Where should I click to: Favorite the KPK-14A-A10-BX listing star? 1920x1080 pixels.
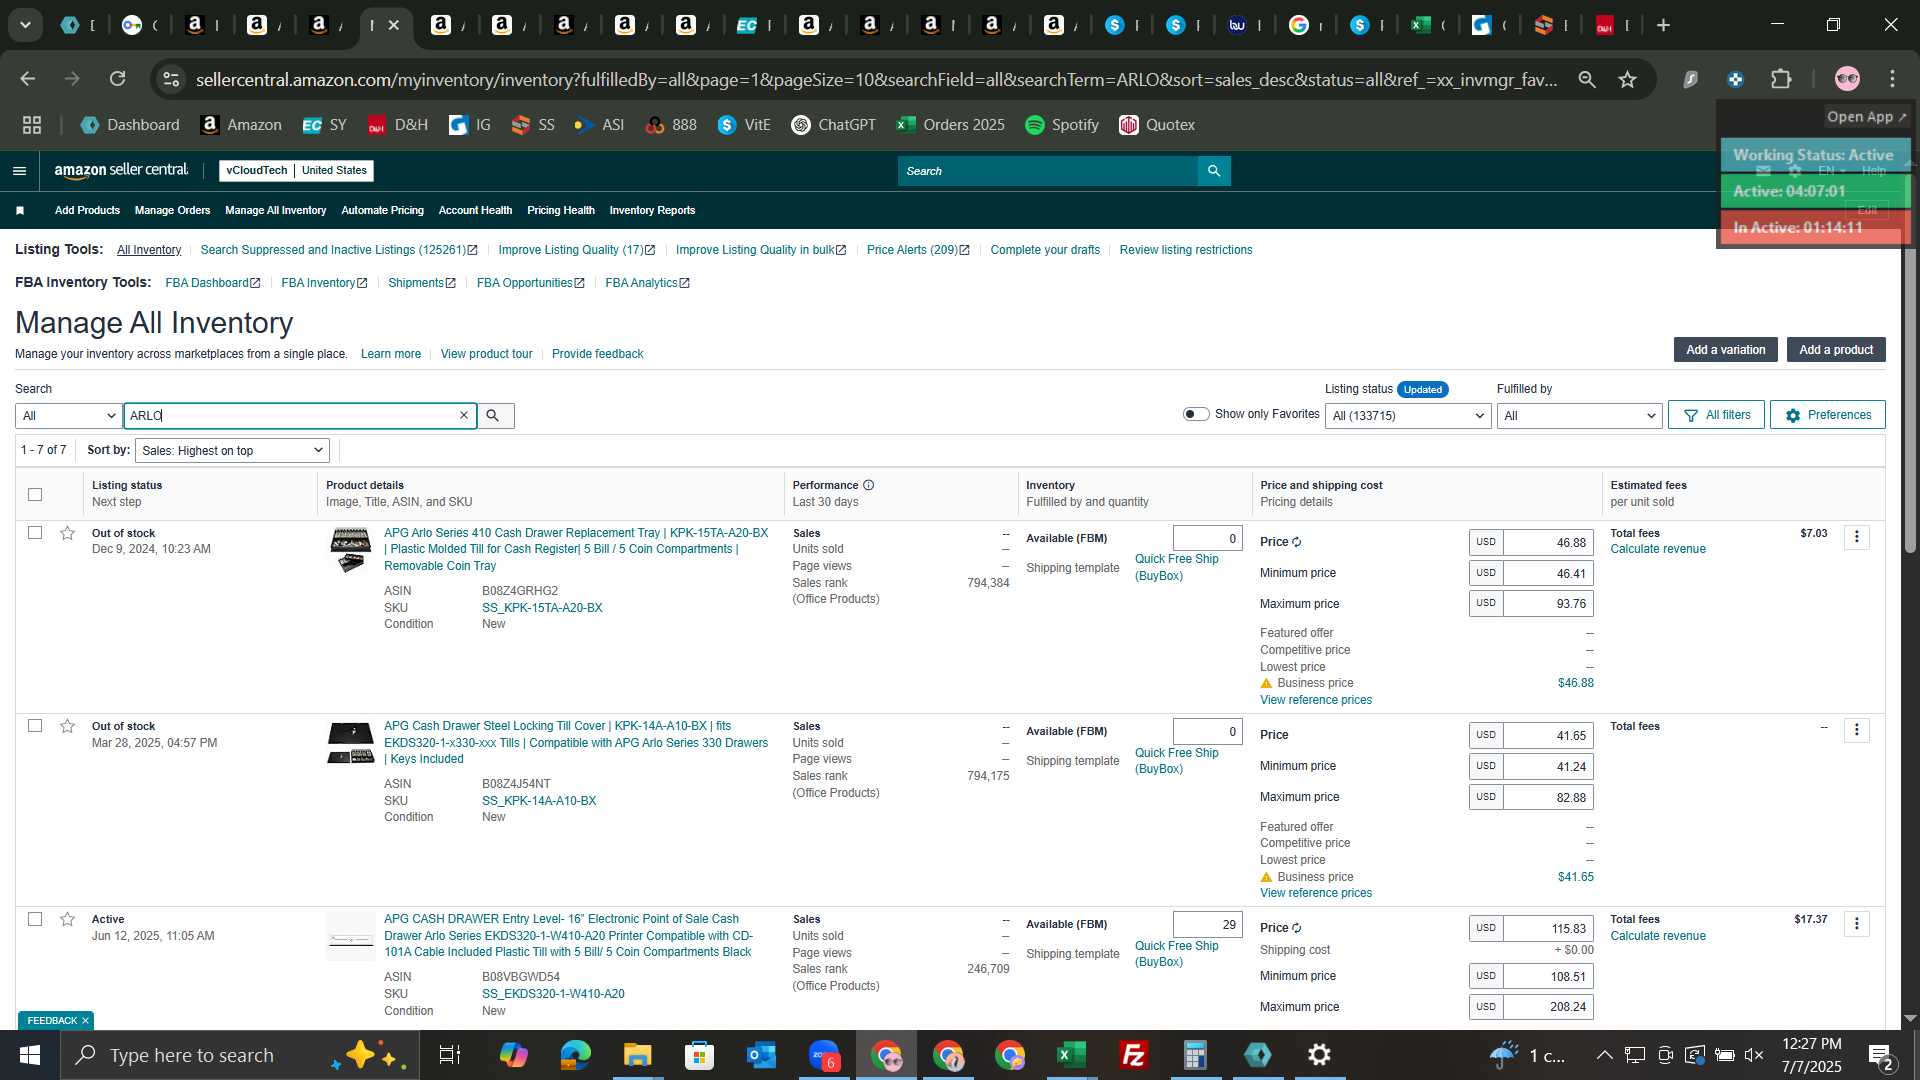[67, 726]
